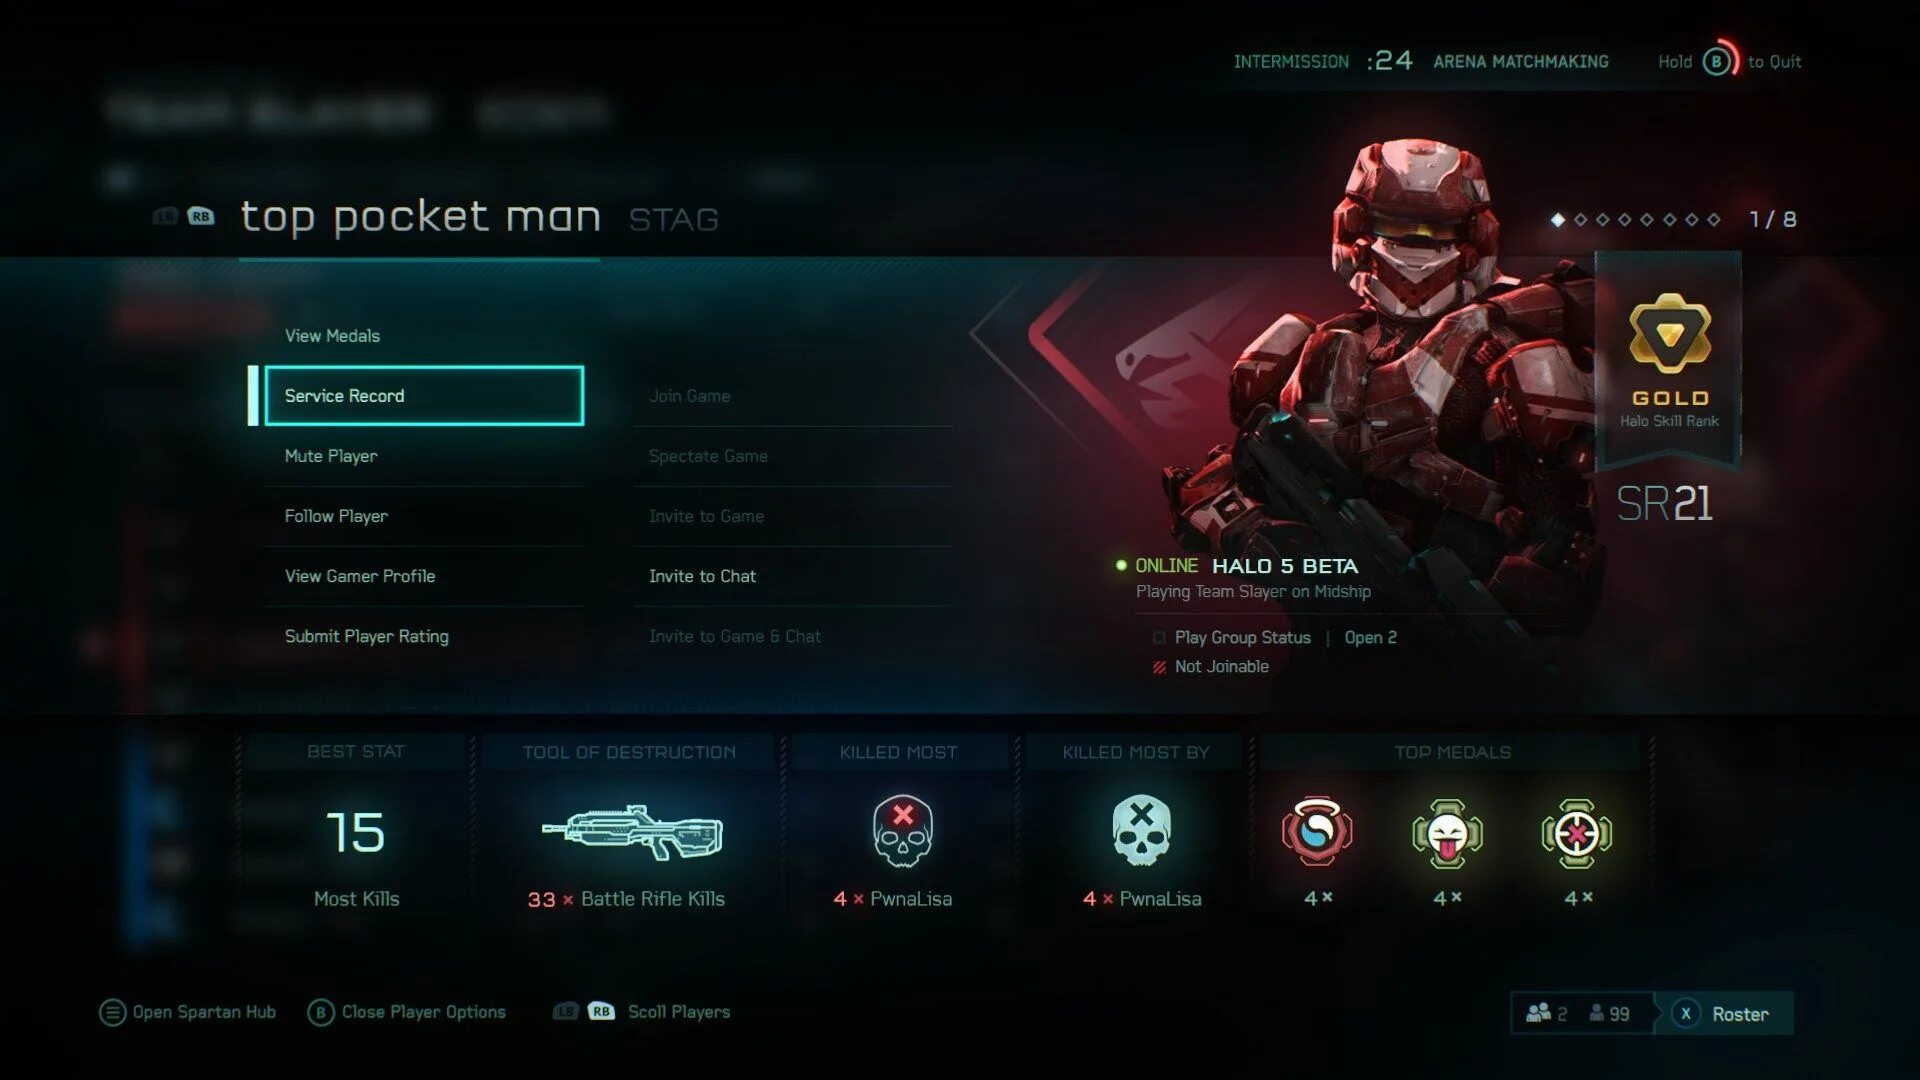Toggle the Play Group Status checkbox

point(1159,637)
